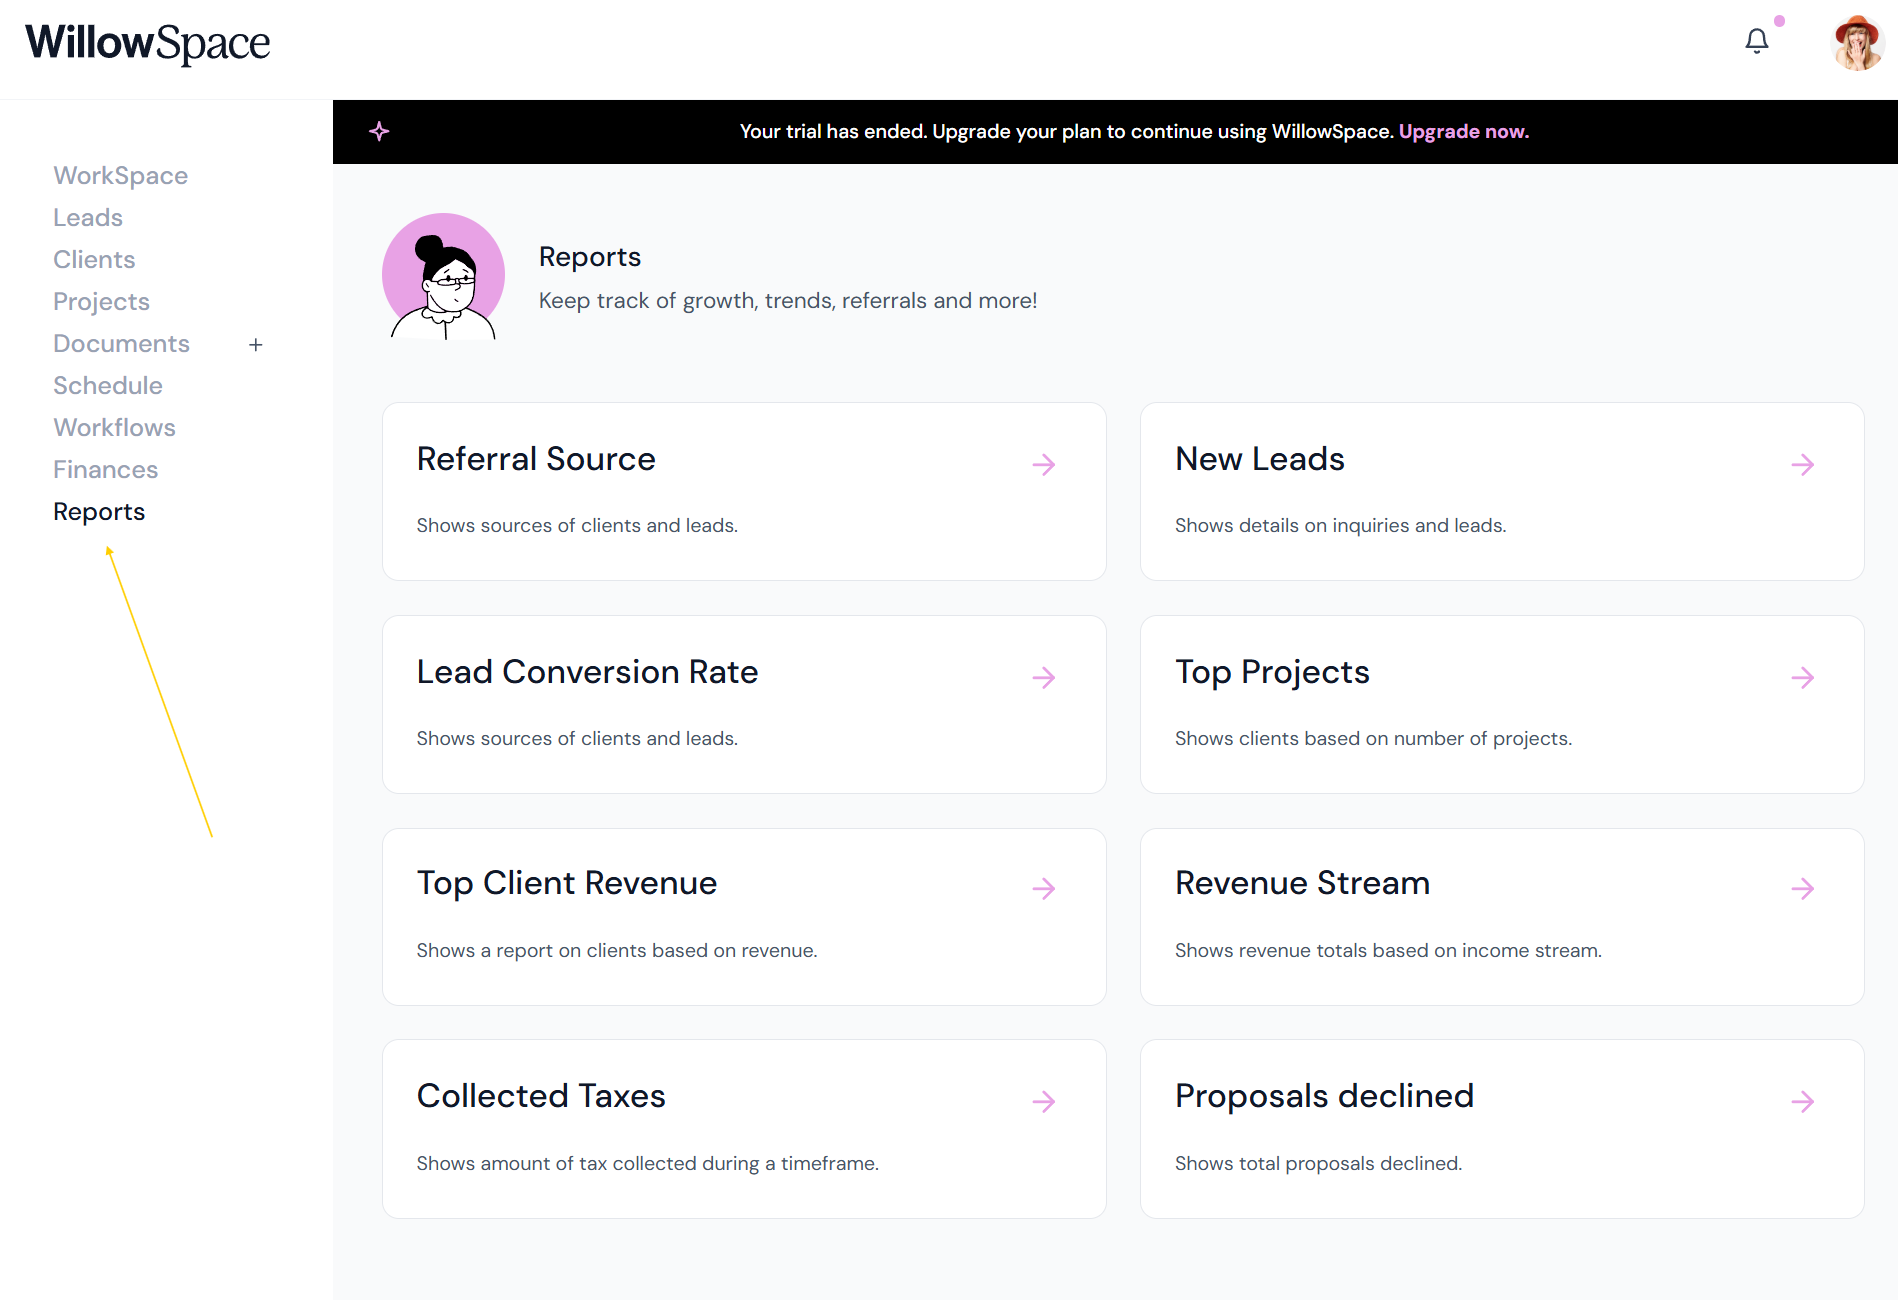The width and height of the screenshot is (1898, 1300).
Task: Click the arrow on Lead Conversion Rate card
Action: [1044, 677]
